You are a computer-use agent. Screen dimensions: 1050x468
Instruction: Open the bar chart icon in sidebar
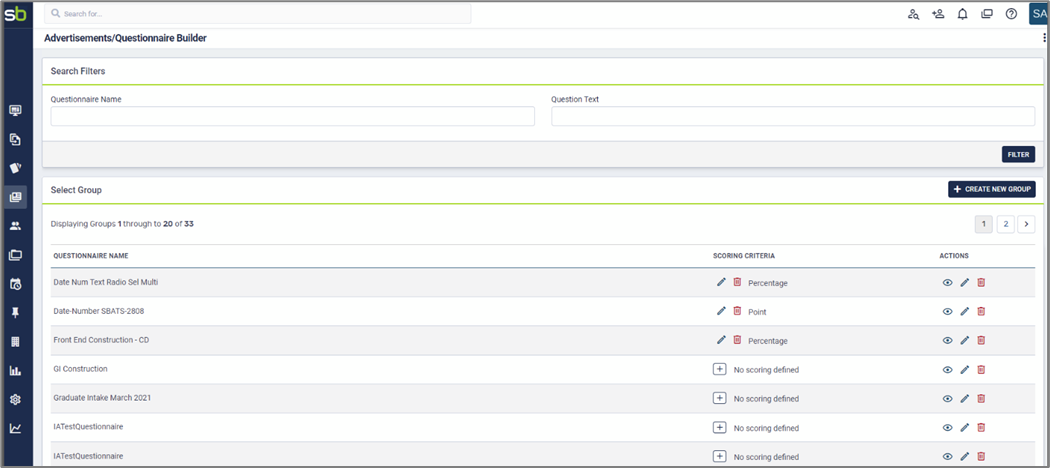coord(15,370)
